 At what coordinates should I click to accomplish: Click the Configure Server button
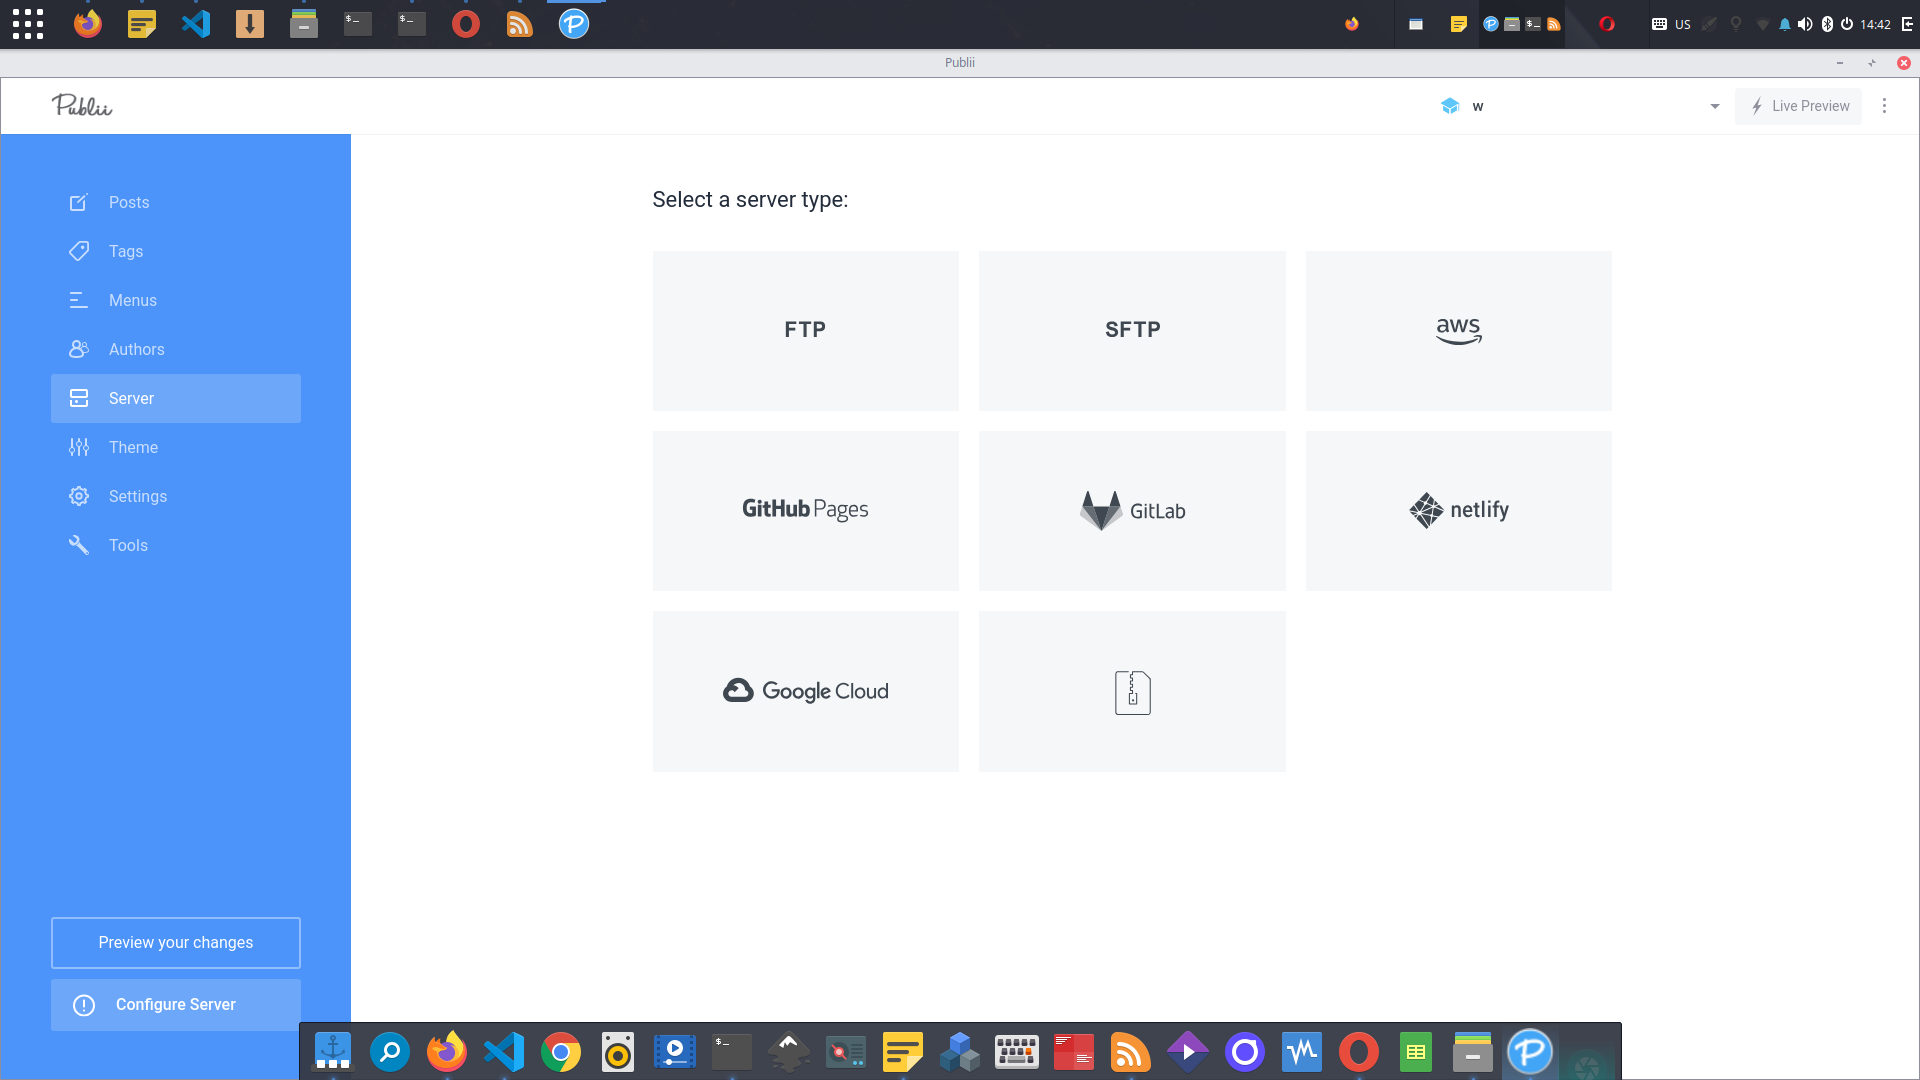(x=176, y=1004)
